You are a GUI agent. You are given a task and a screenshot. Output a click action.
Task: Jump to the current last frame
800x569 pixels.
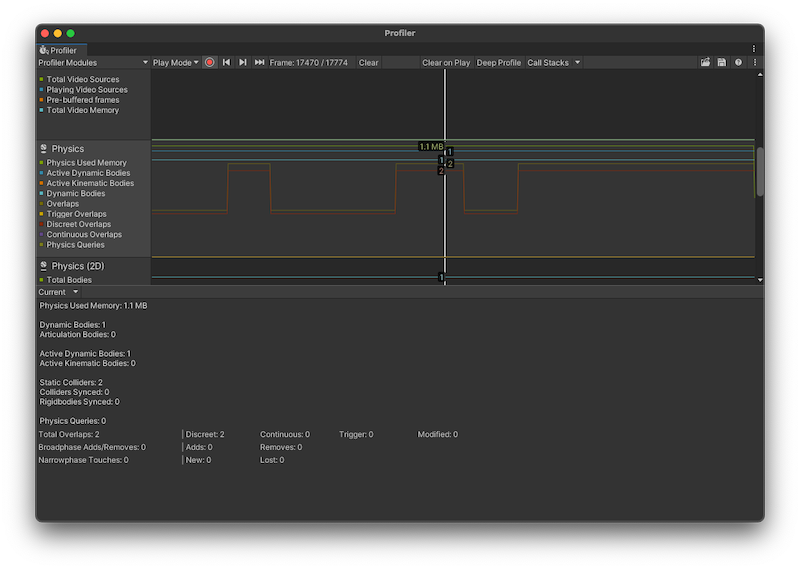coord(259,62)
